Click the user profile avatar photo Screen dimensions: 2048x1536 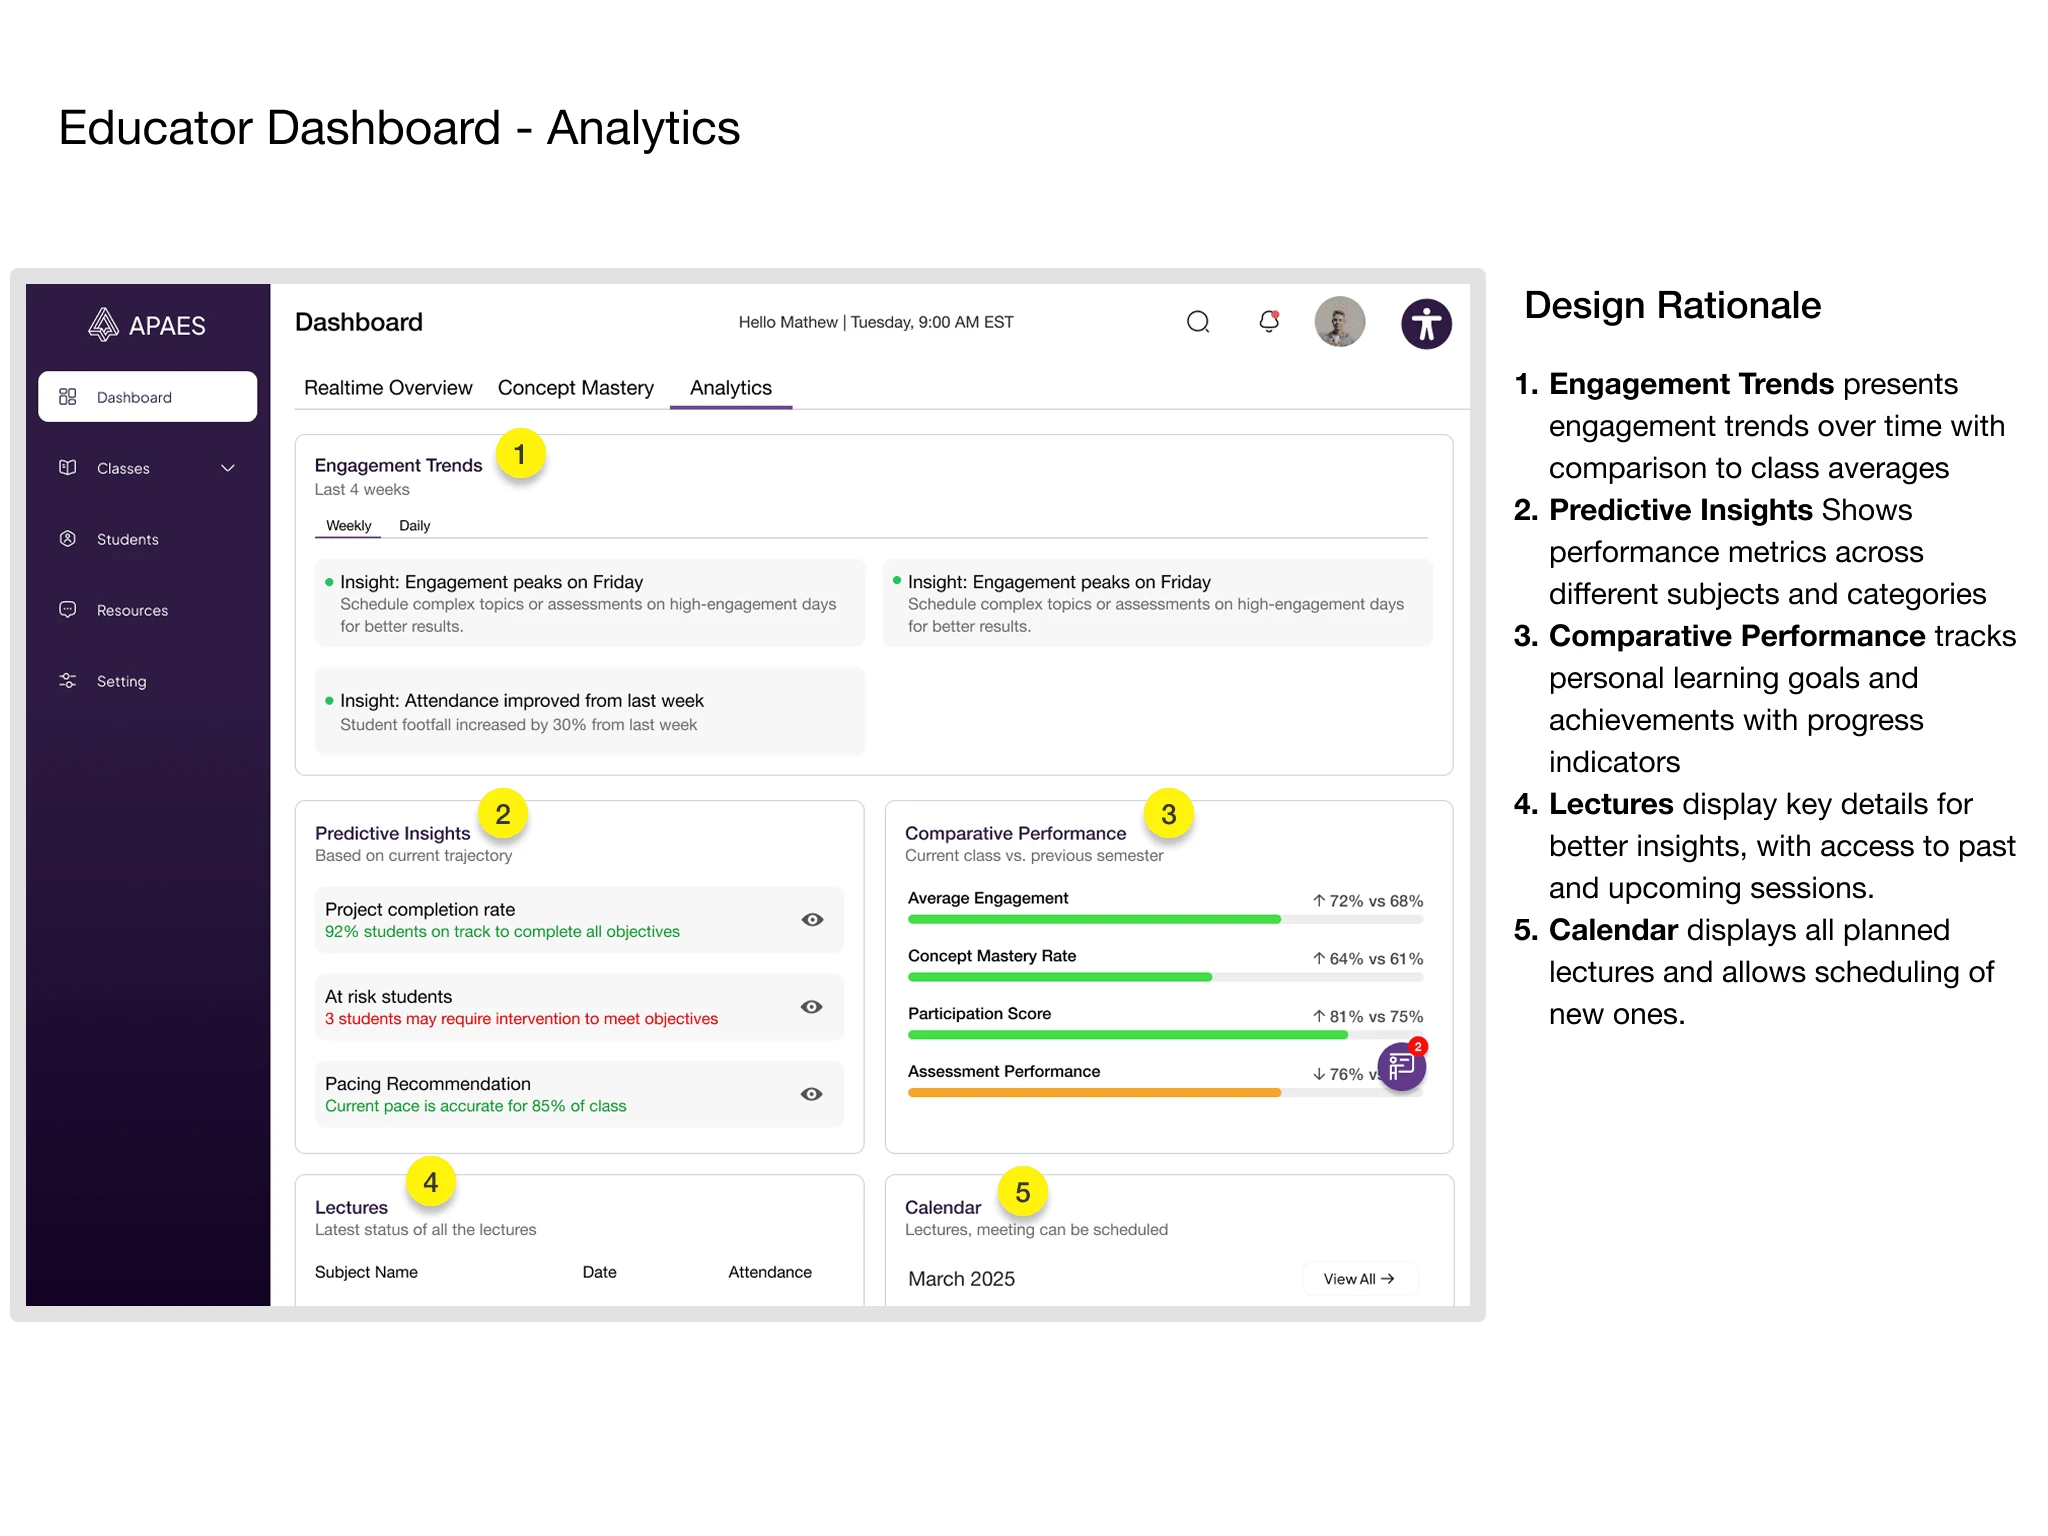1339,323
